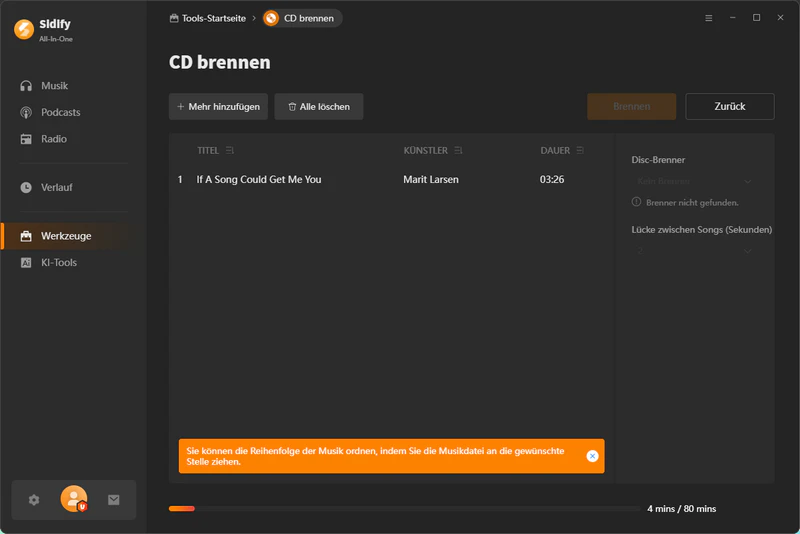Viewport: 800px width, 534px height.
Task: Click Alle löschen button
Action: [x=319, y=107]
